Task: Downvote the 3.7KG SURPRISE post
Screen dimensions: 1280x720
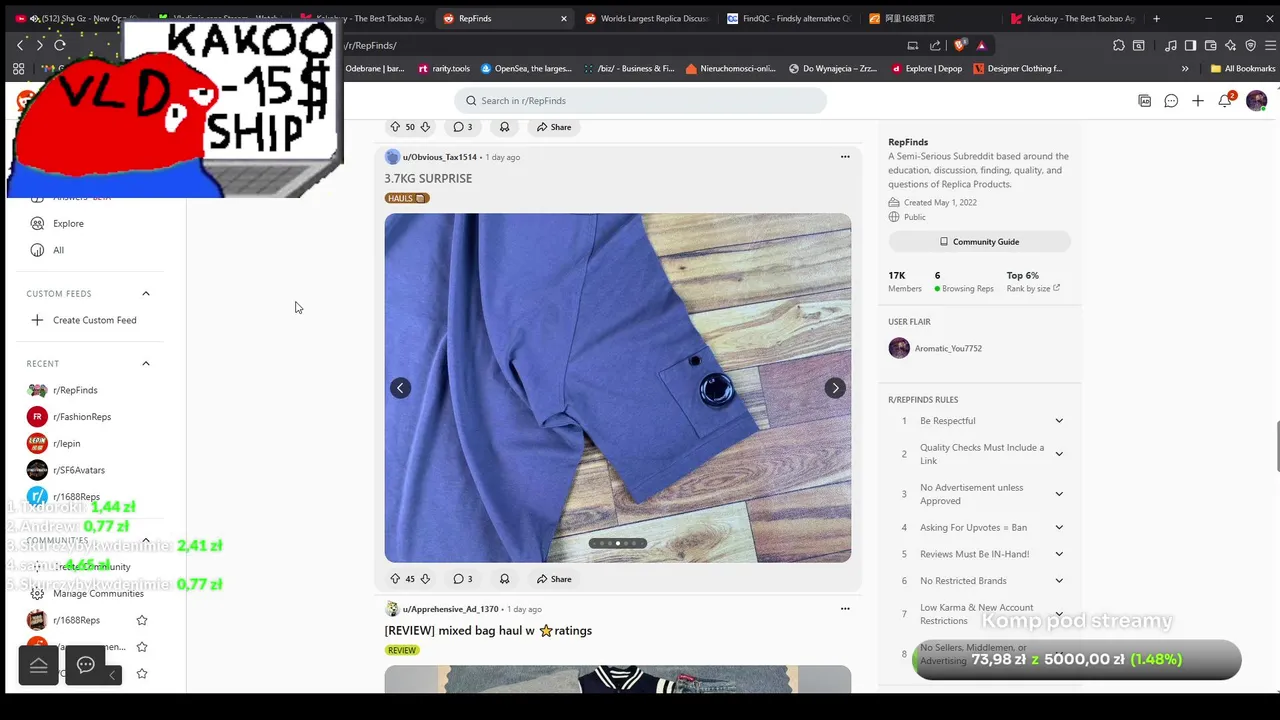Action: tap(425, 579)
